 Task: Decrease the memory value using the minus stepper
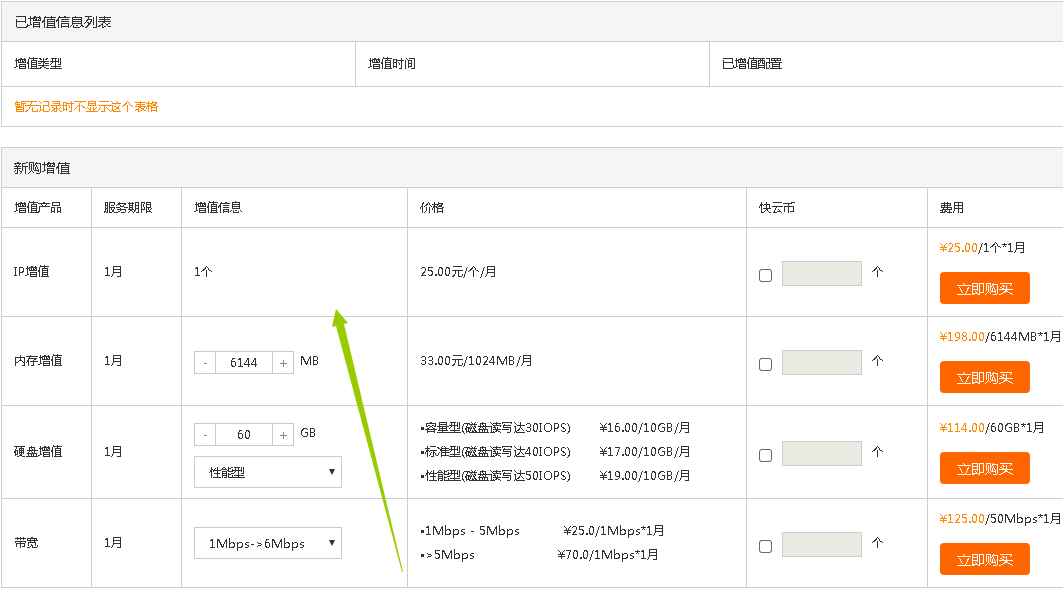pos(206,362)
